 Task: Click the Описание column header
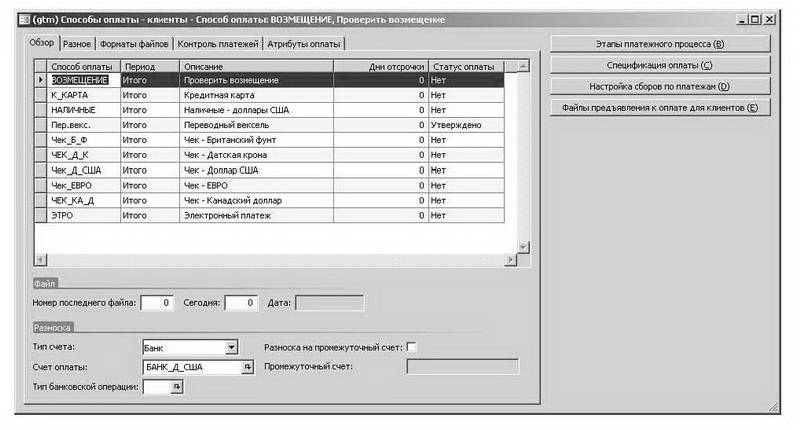point(257,66)
